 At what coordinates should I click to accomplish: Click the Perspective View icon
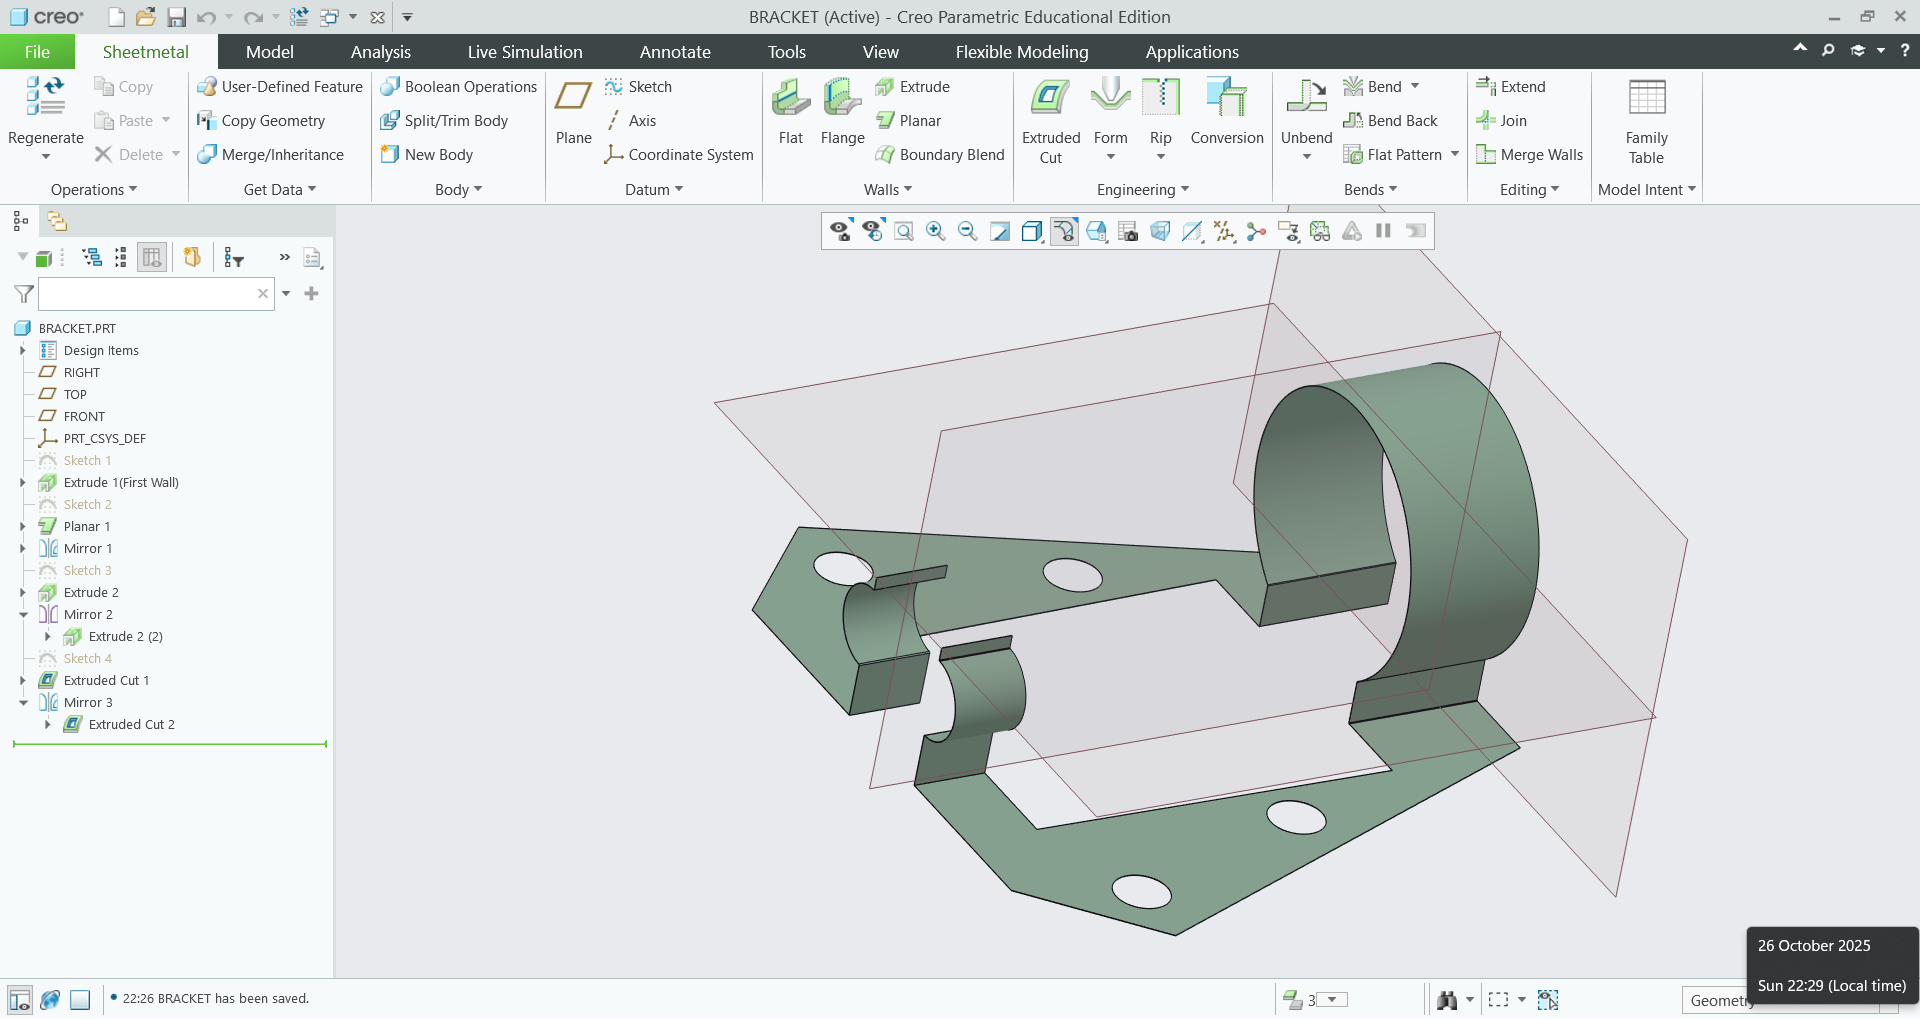[1160, 231]
